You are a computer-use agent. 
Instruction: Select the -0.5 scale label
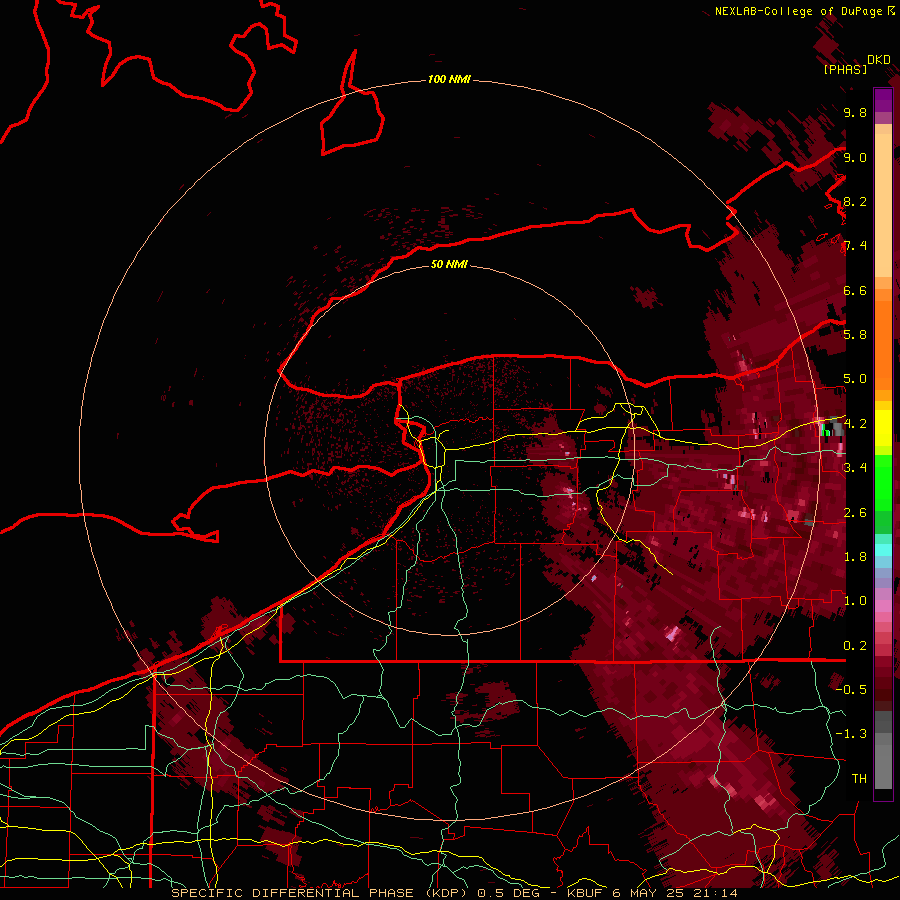coord(851,690)
